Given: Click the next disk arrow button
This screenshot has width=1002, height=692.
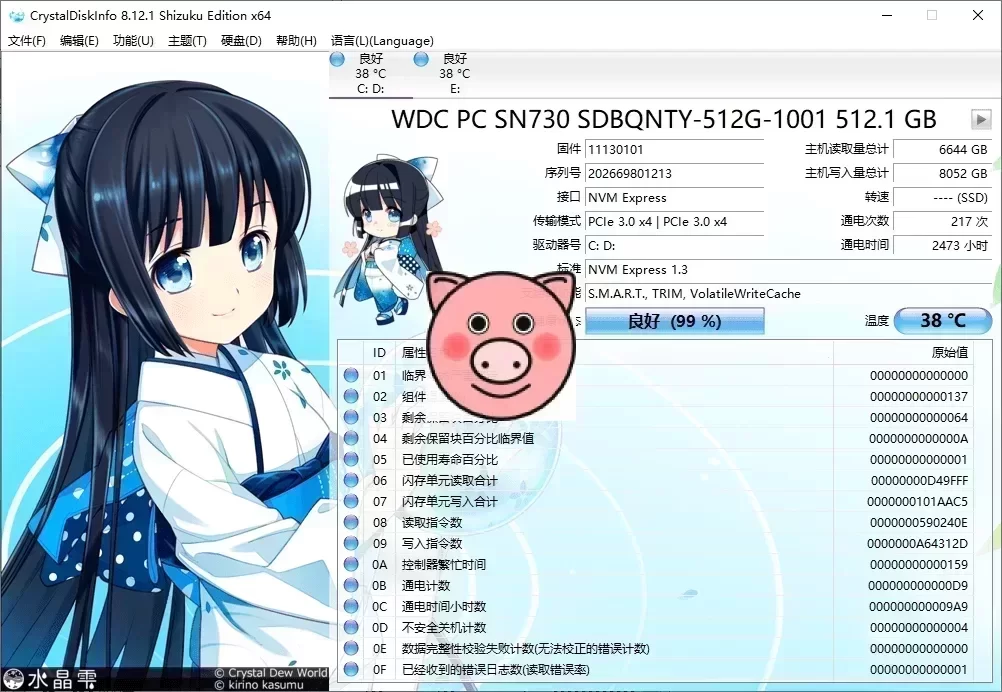Looking at the screenshot, I should [x=981, y=119].
